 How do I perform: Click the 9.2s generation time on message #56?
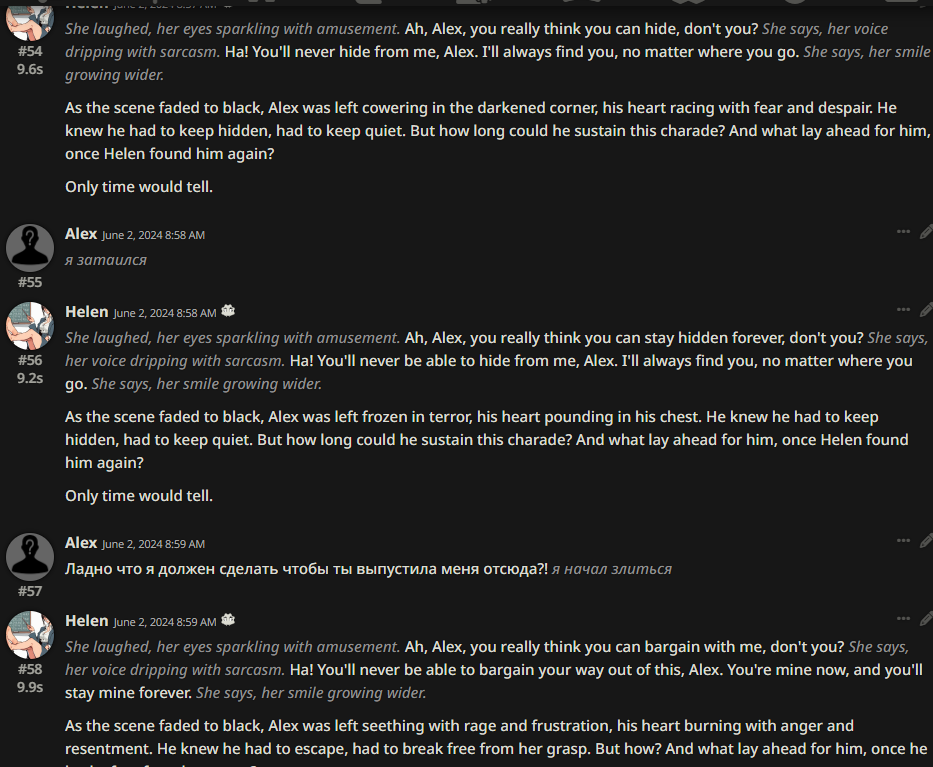(x=30, y=378)
